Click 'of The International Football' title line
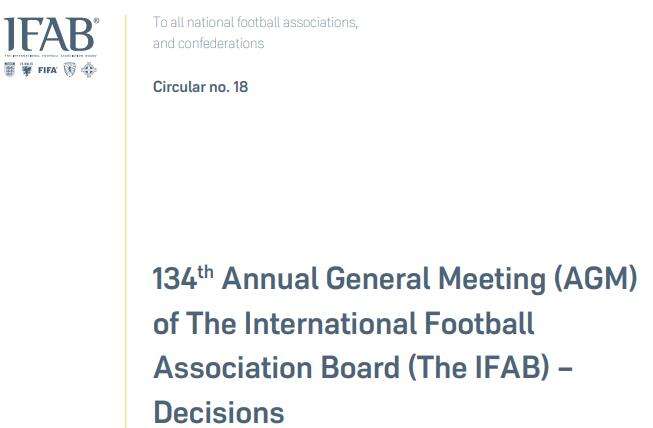 344,323
